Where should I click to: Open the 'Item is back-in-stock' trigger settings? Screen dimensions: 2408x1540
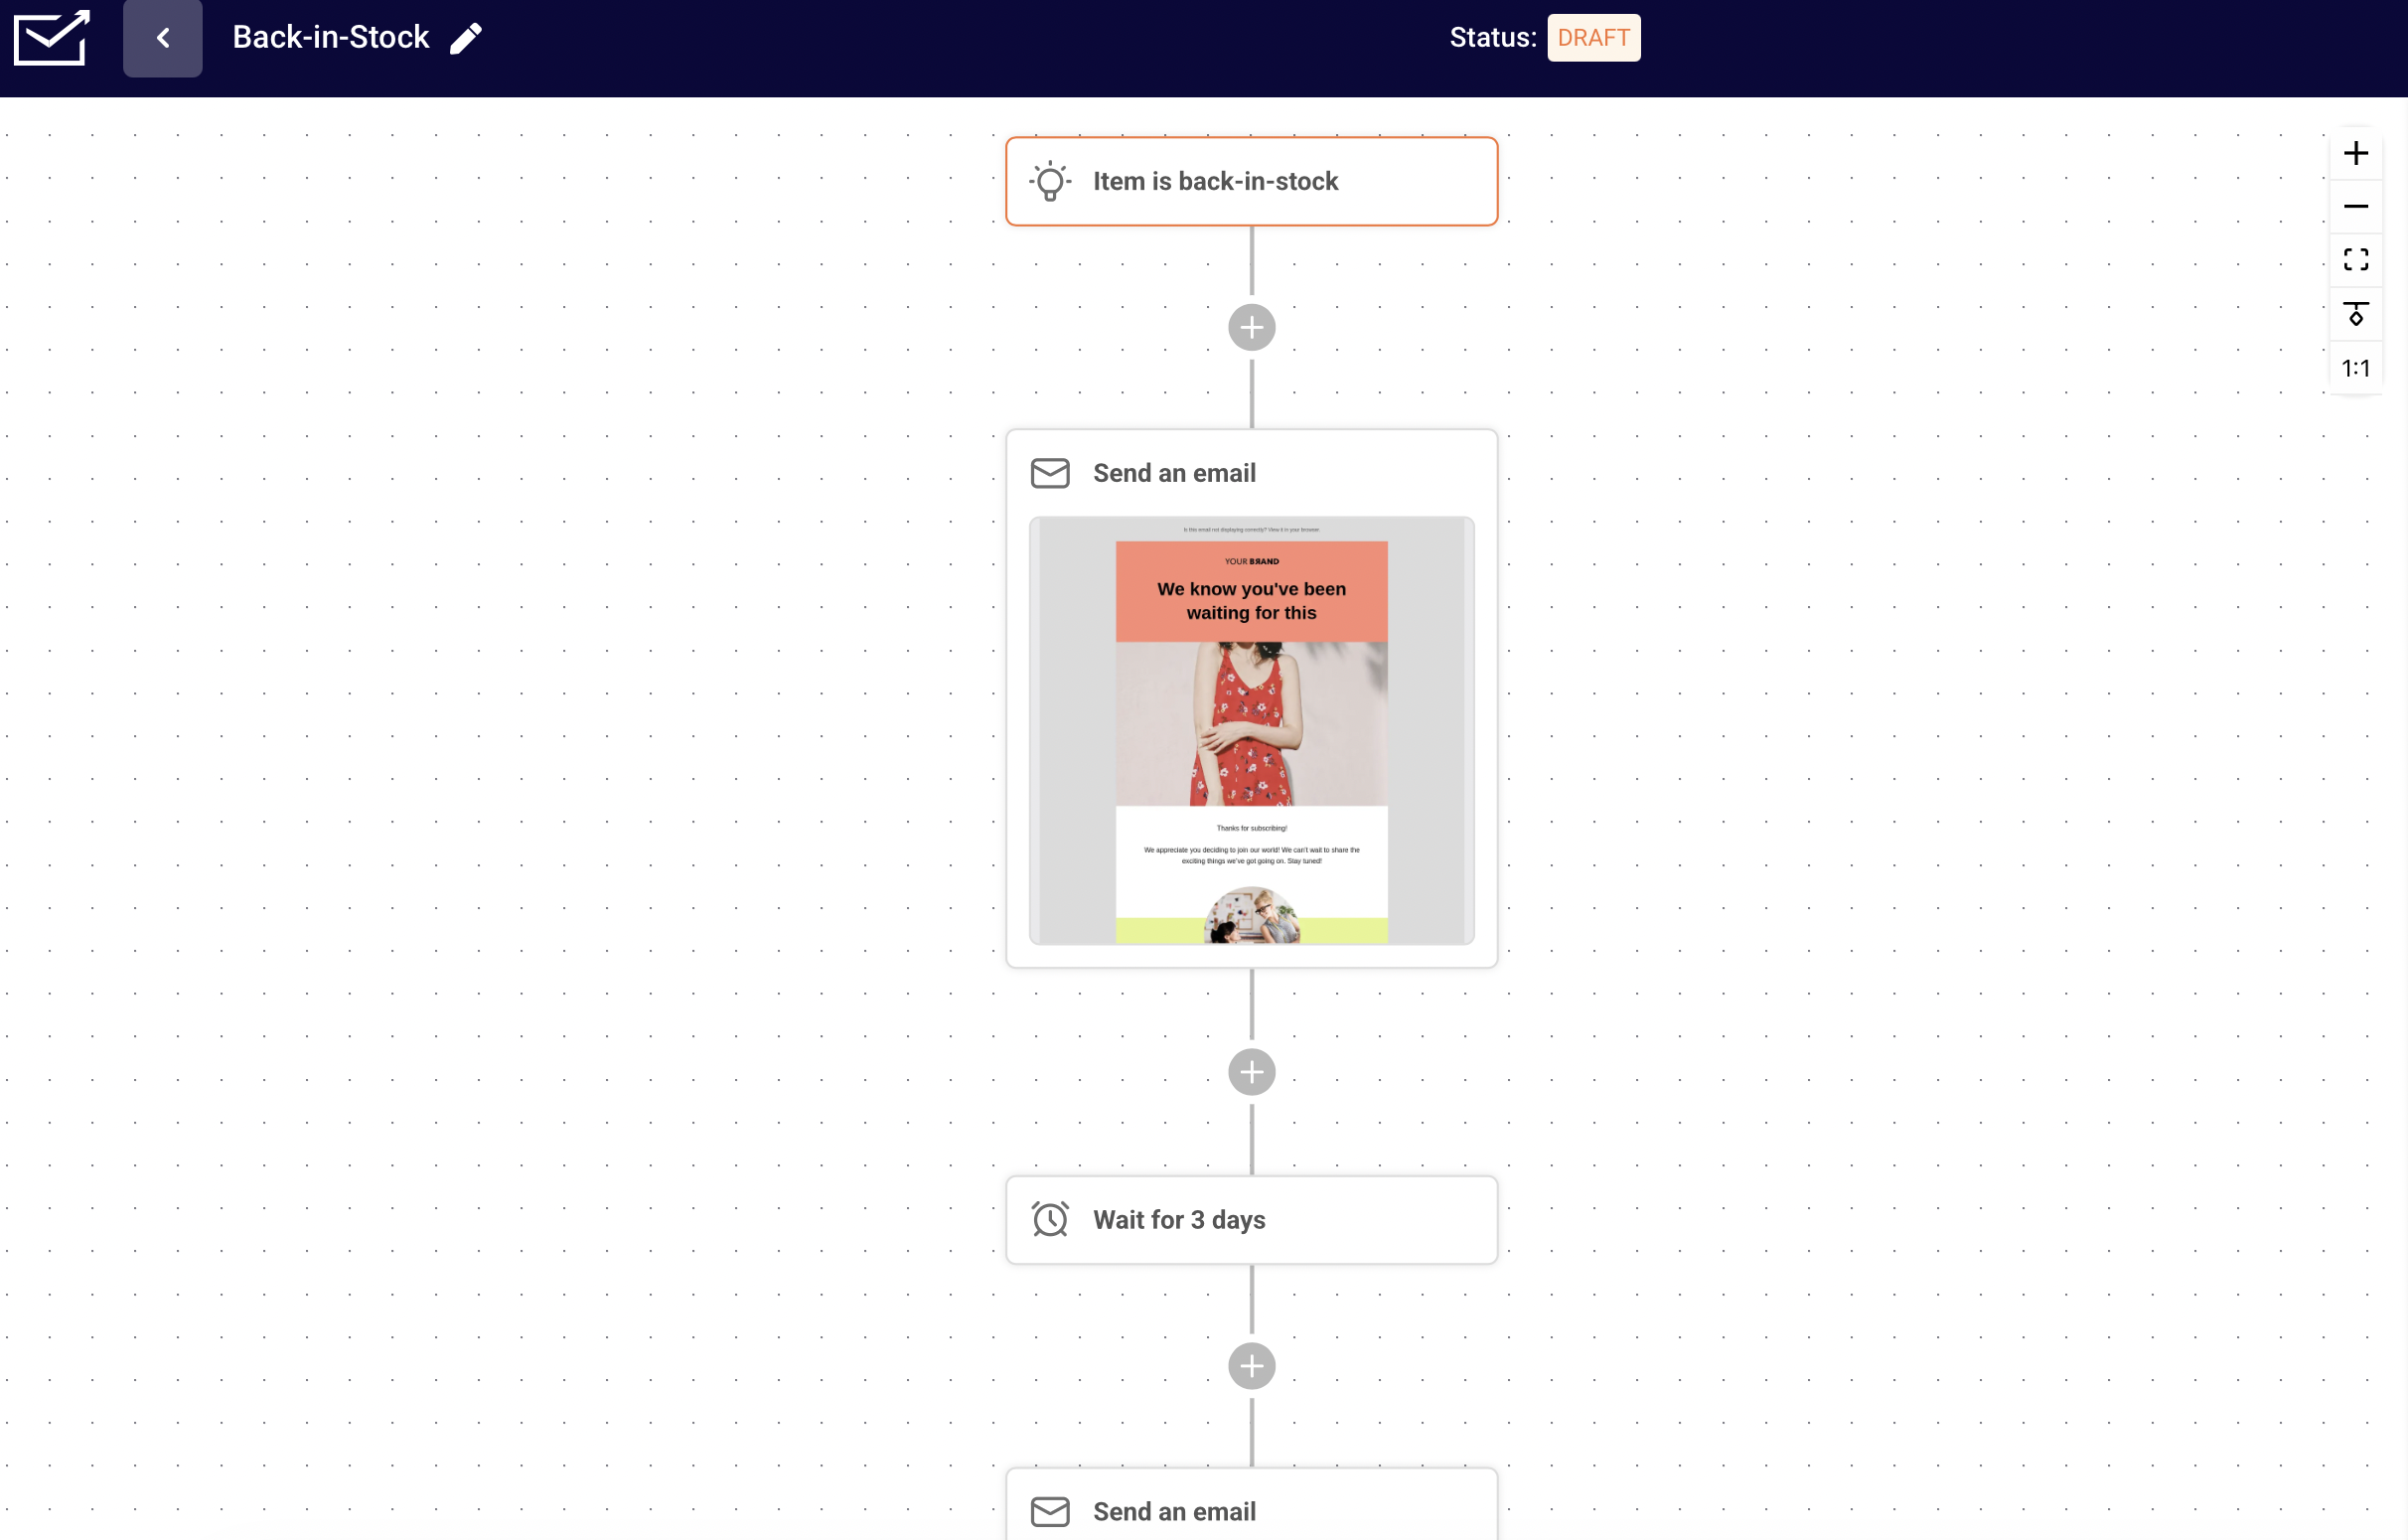click(x=1251, y=181)
